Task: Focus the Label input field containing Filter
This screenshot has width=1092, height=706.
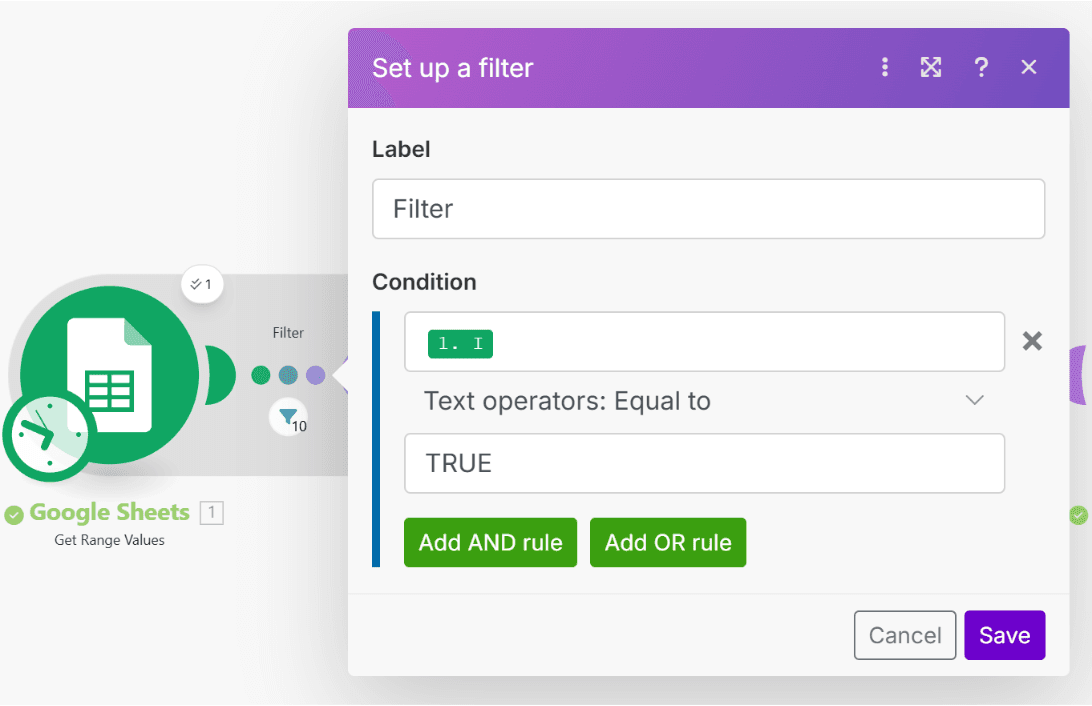Action: [x=708, y=209]
